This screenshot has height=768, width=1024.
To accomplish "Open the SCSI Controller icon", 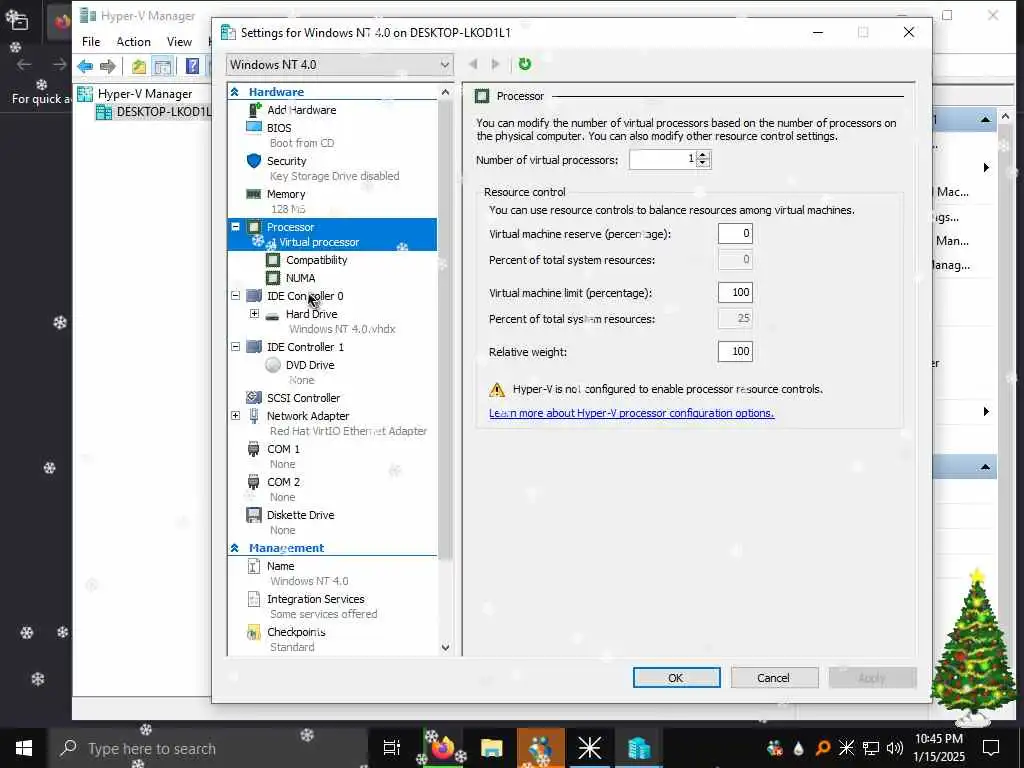I will click(x=254, y=398).
